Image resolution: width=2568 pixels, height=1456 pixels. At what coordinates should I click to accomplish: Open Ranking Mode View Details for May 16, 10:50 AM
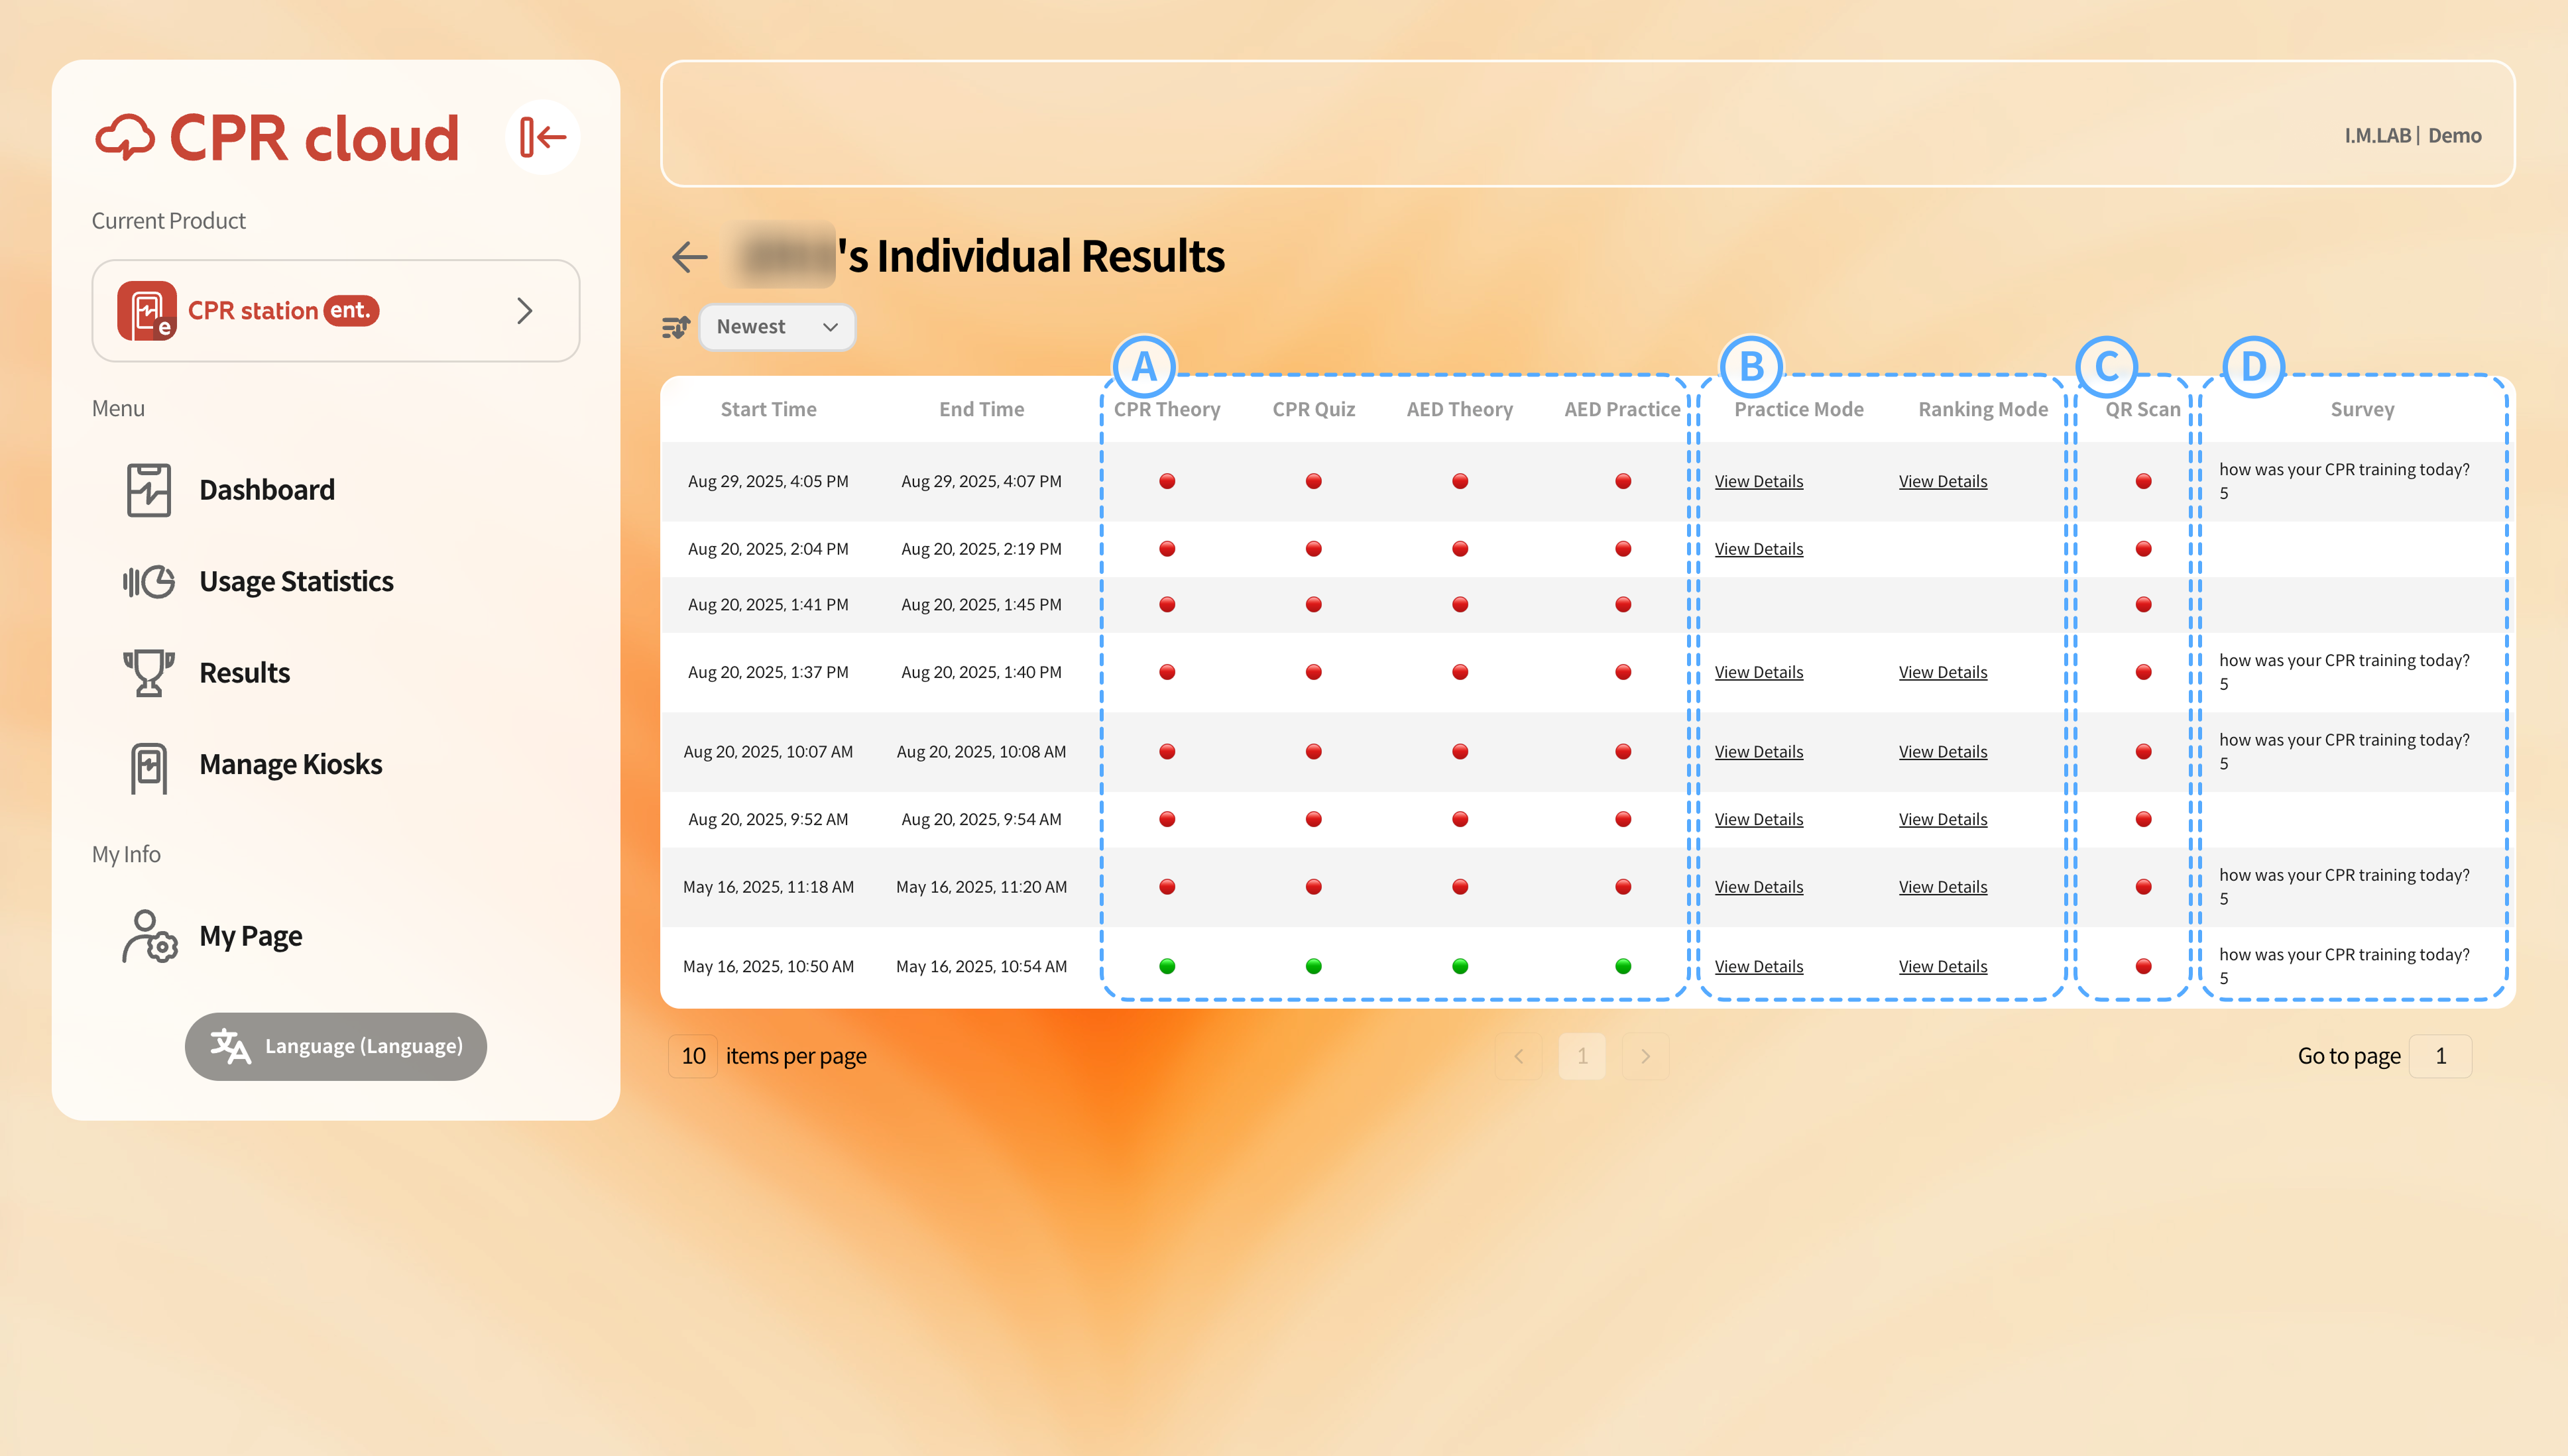[x=1942, y=966]
